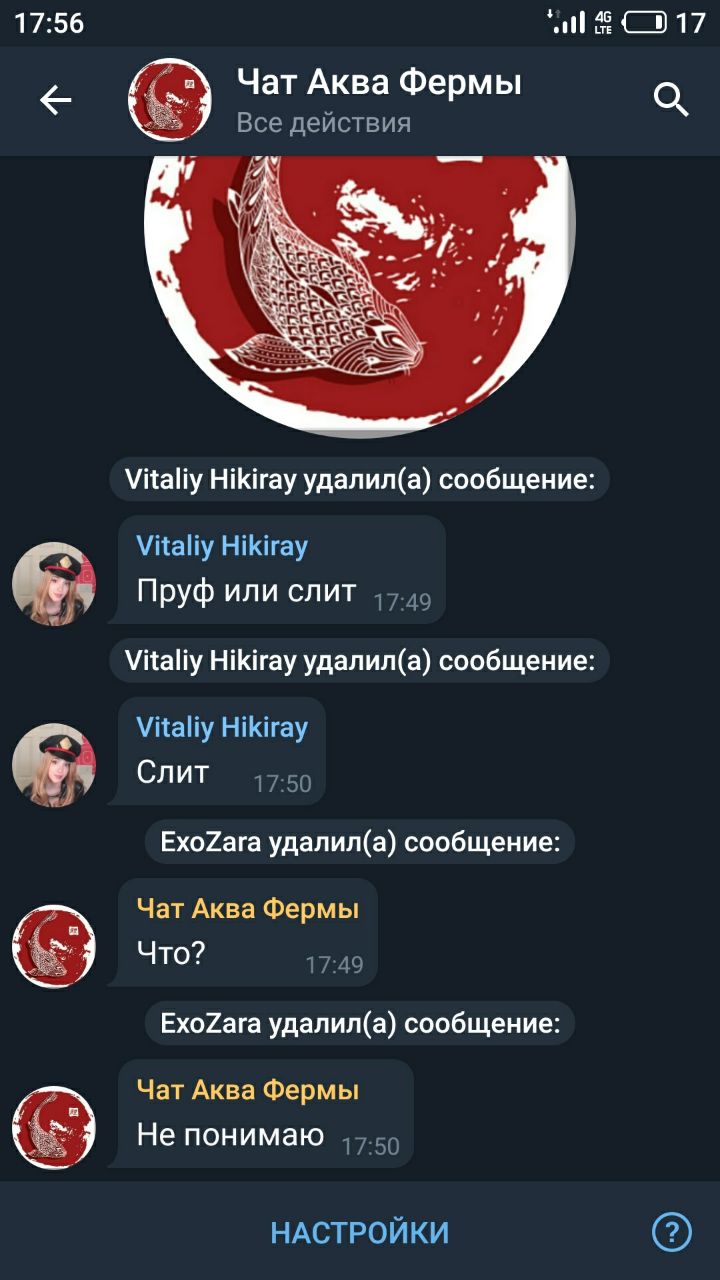Tap last 'ExoZara удалил(а) сообщение' notice
720x1280 pixels.
(x=360, y=1023)
